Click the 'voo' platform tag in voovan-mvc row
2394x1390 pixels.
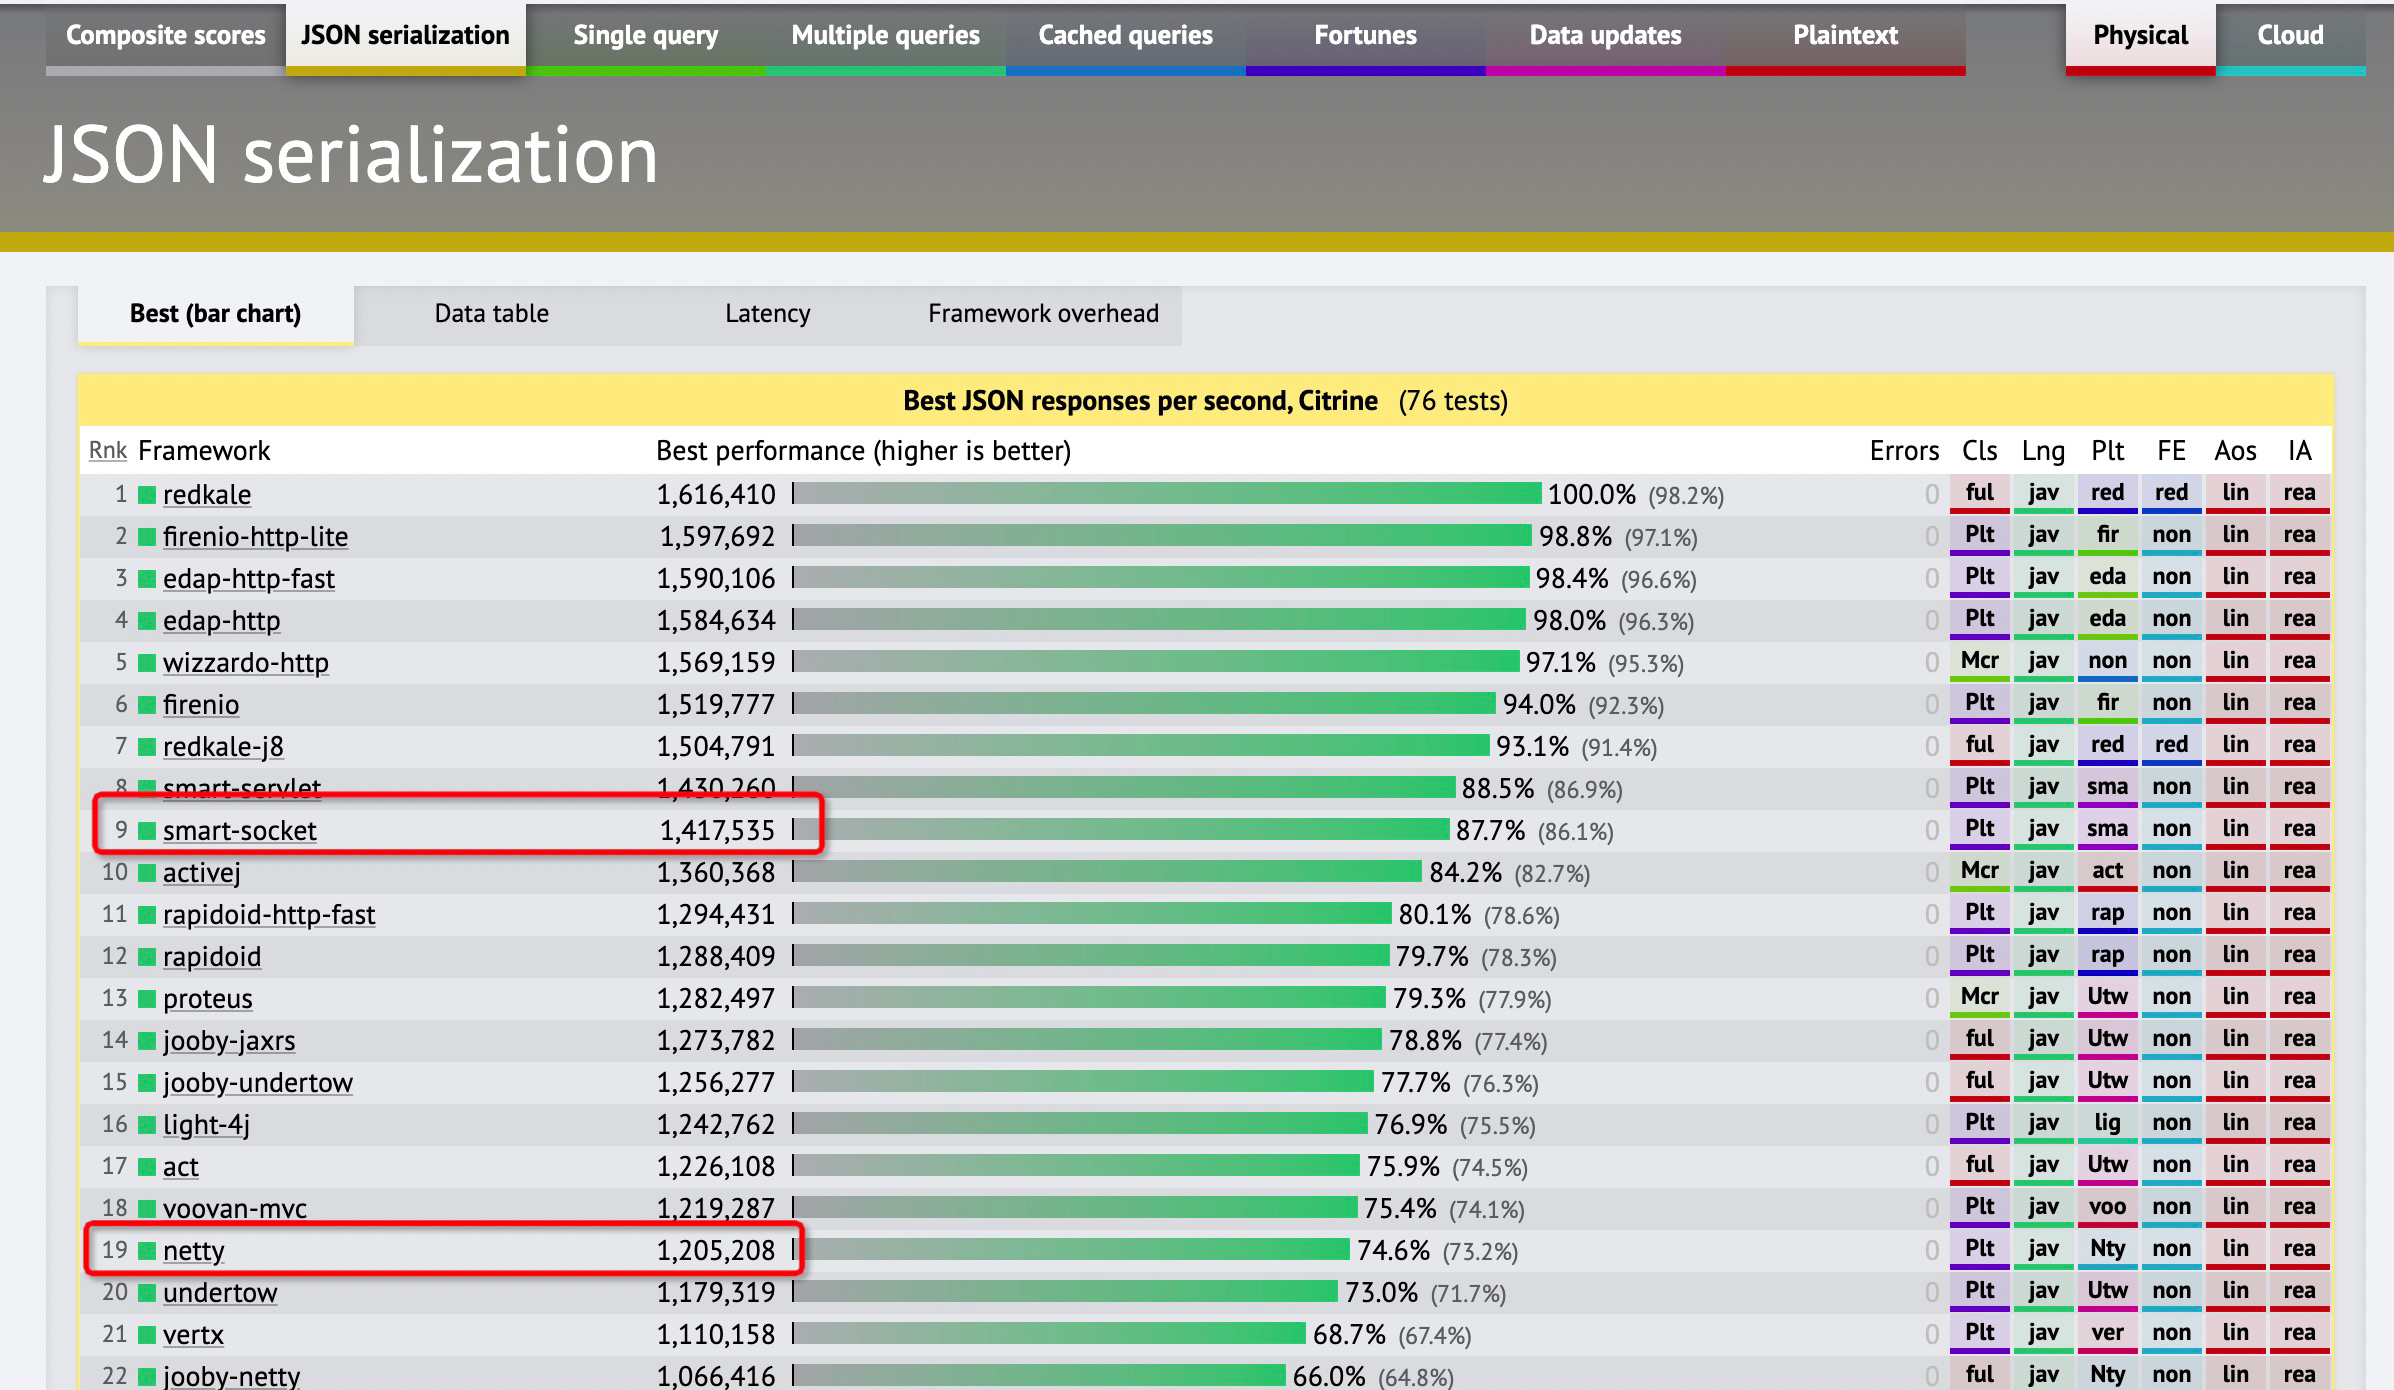pos(2108,1207)
